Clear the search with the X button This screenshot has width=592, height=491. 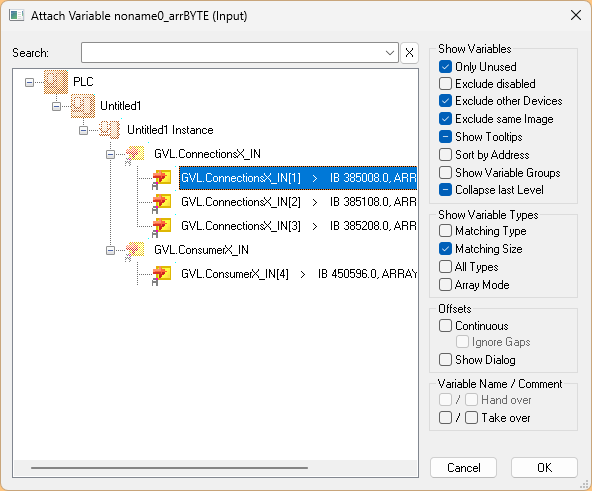[409, 53]
